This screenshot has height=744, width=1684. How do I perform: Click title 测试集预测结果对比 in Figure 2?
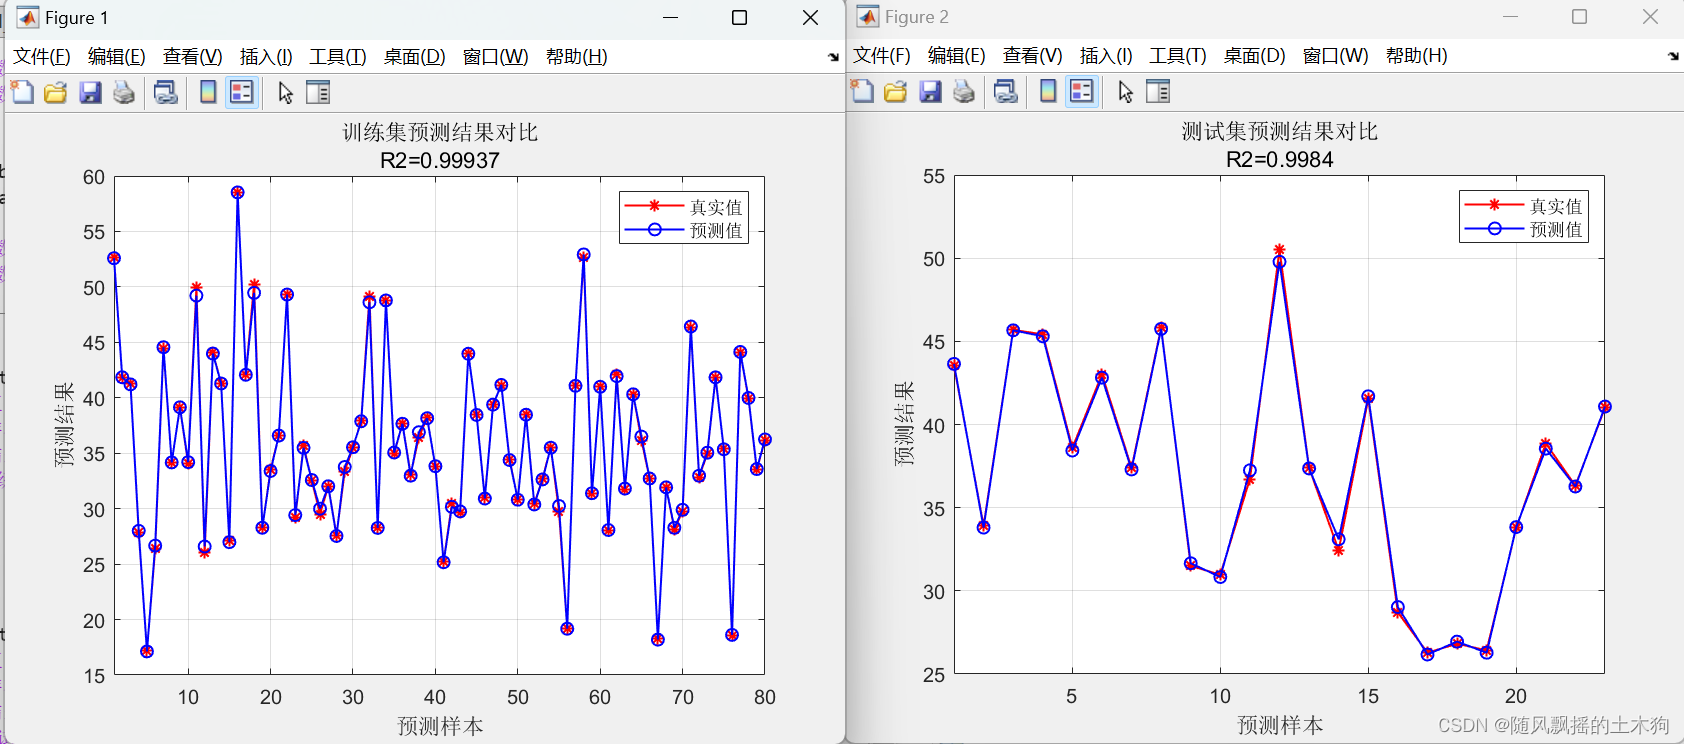click(x=1280, y=132)
